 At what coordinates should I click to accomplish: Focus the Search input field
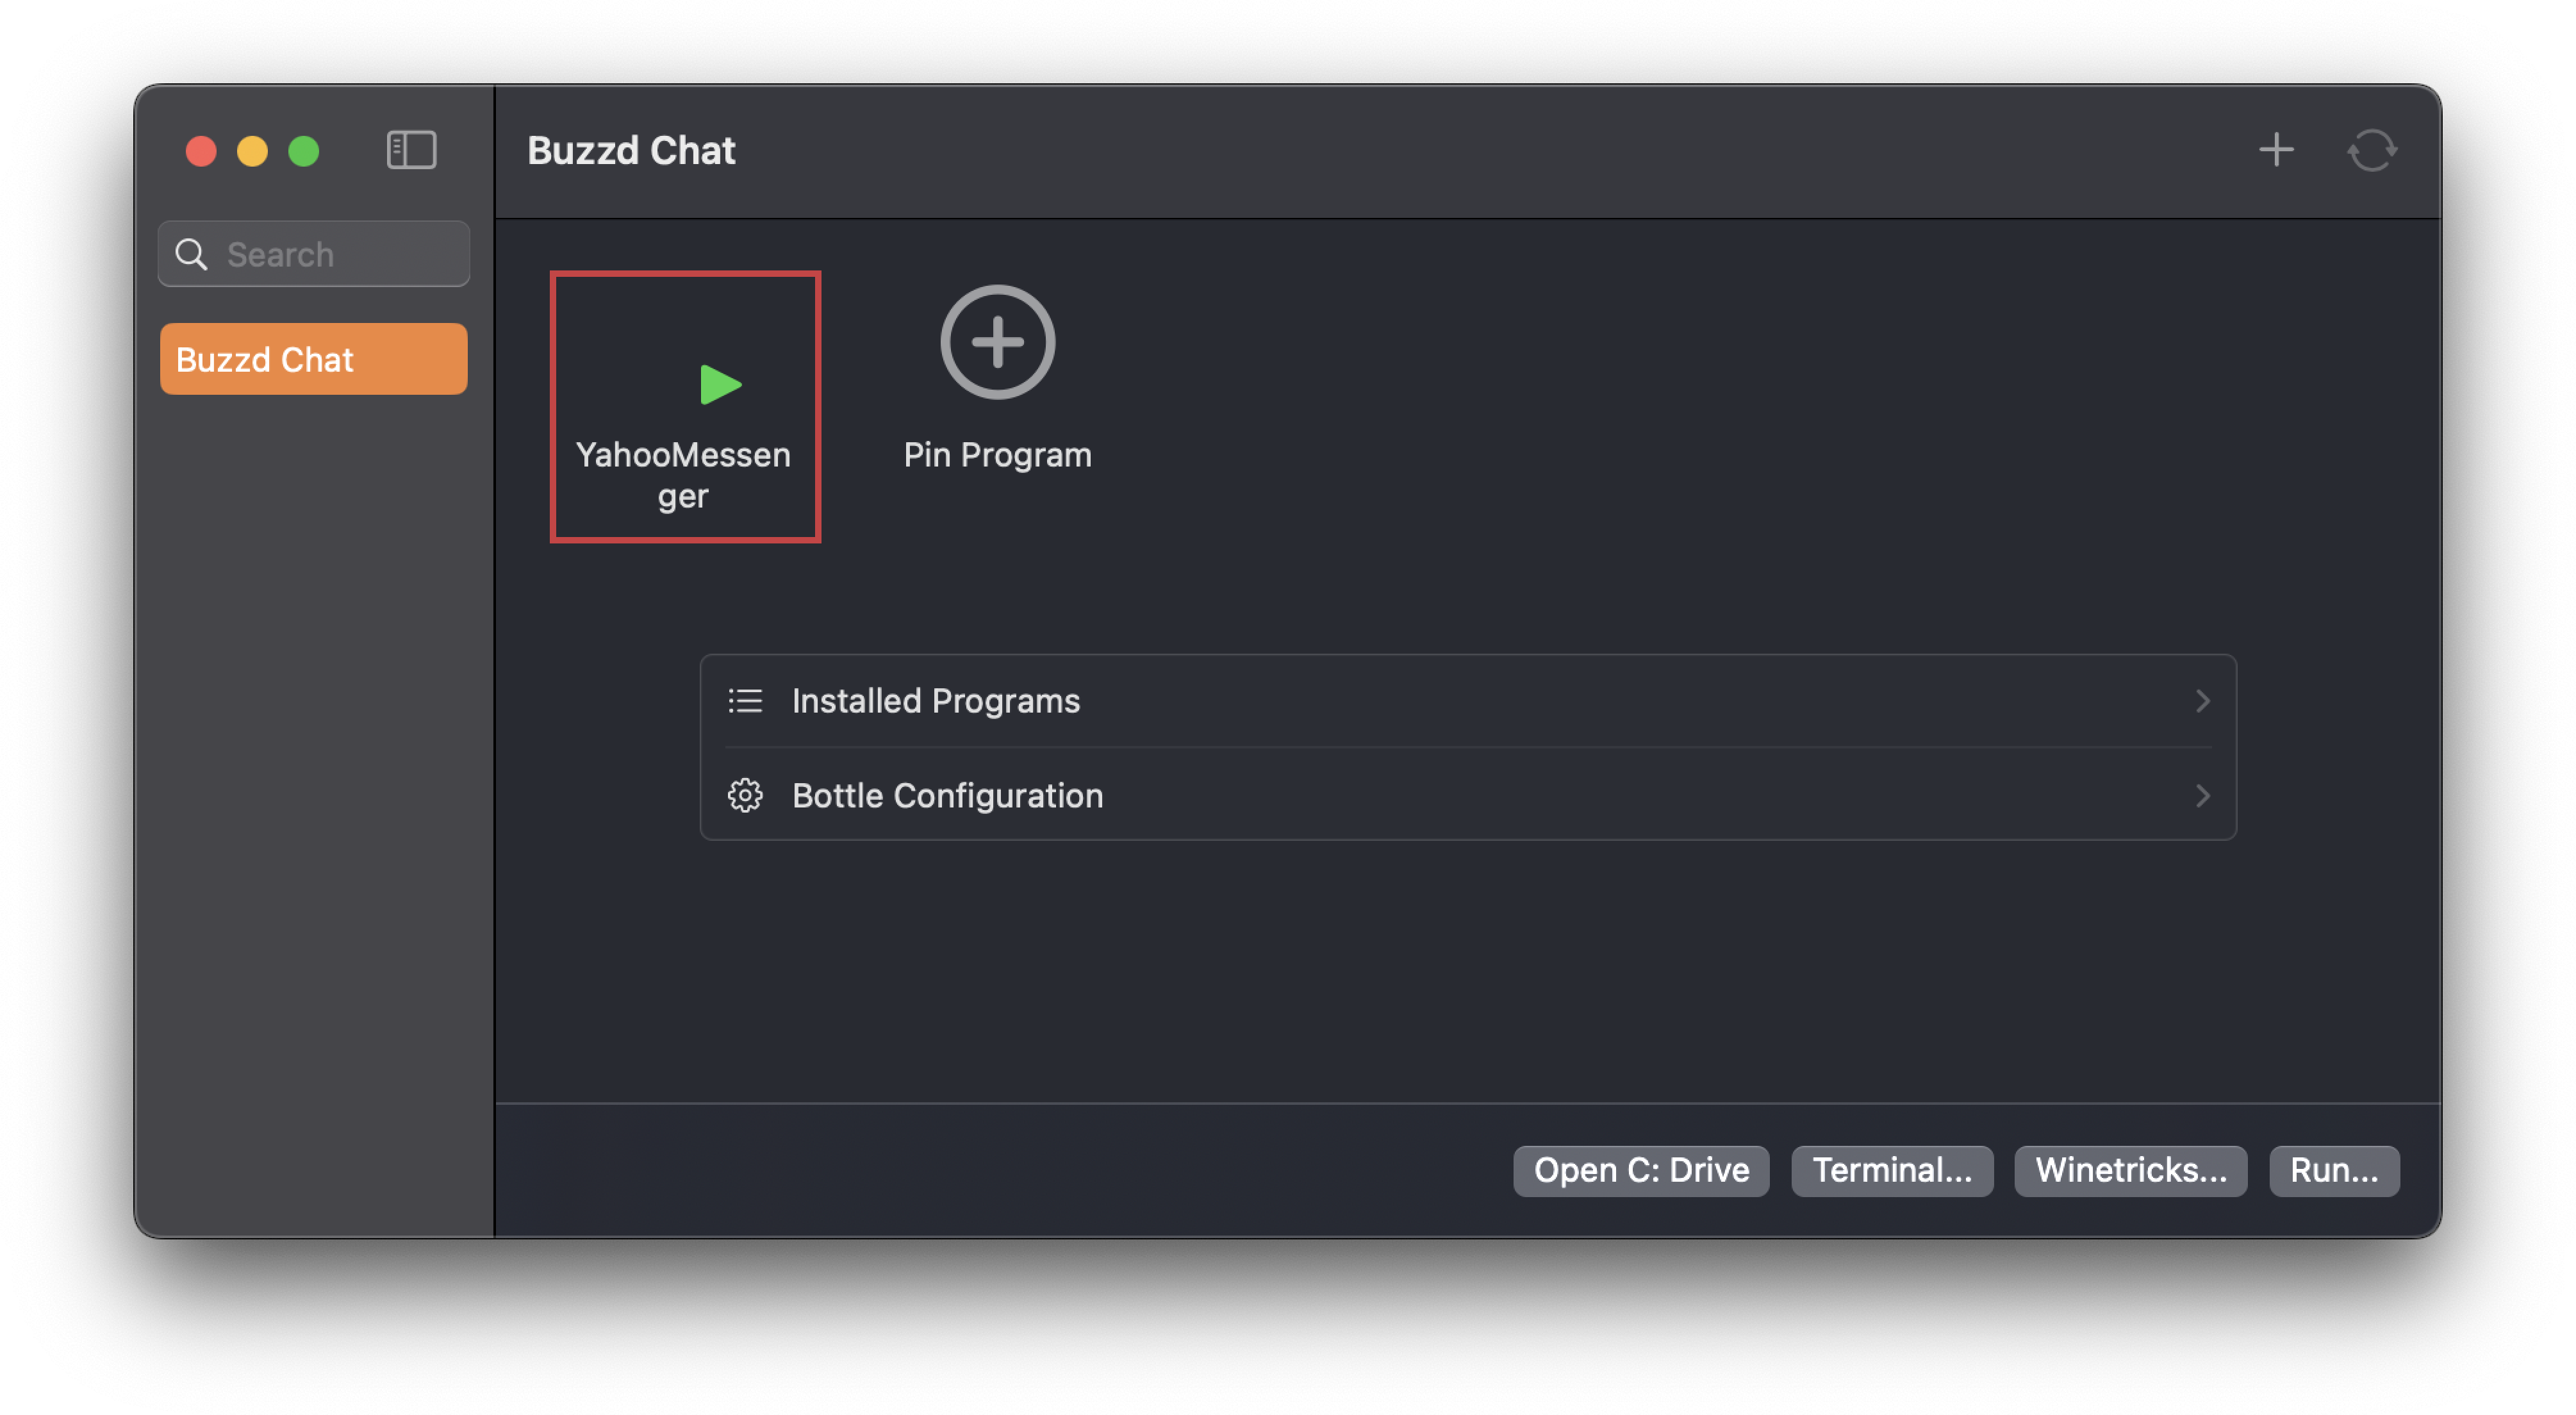click(313, 254)
